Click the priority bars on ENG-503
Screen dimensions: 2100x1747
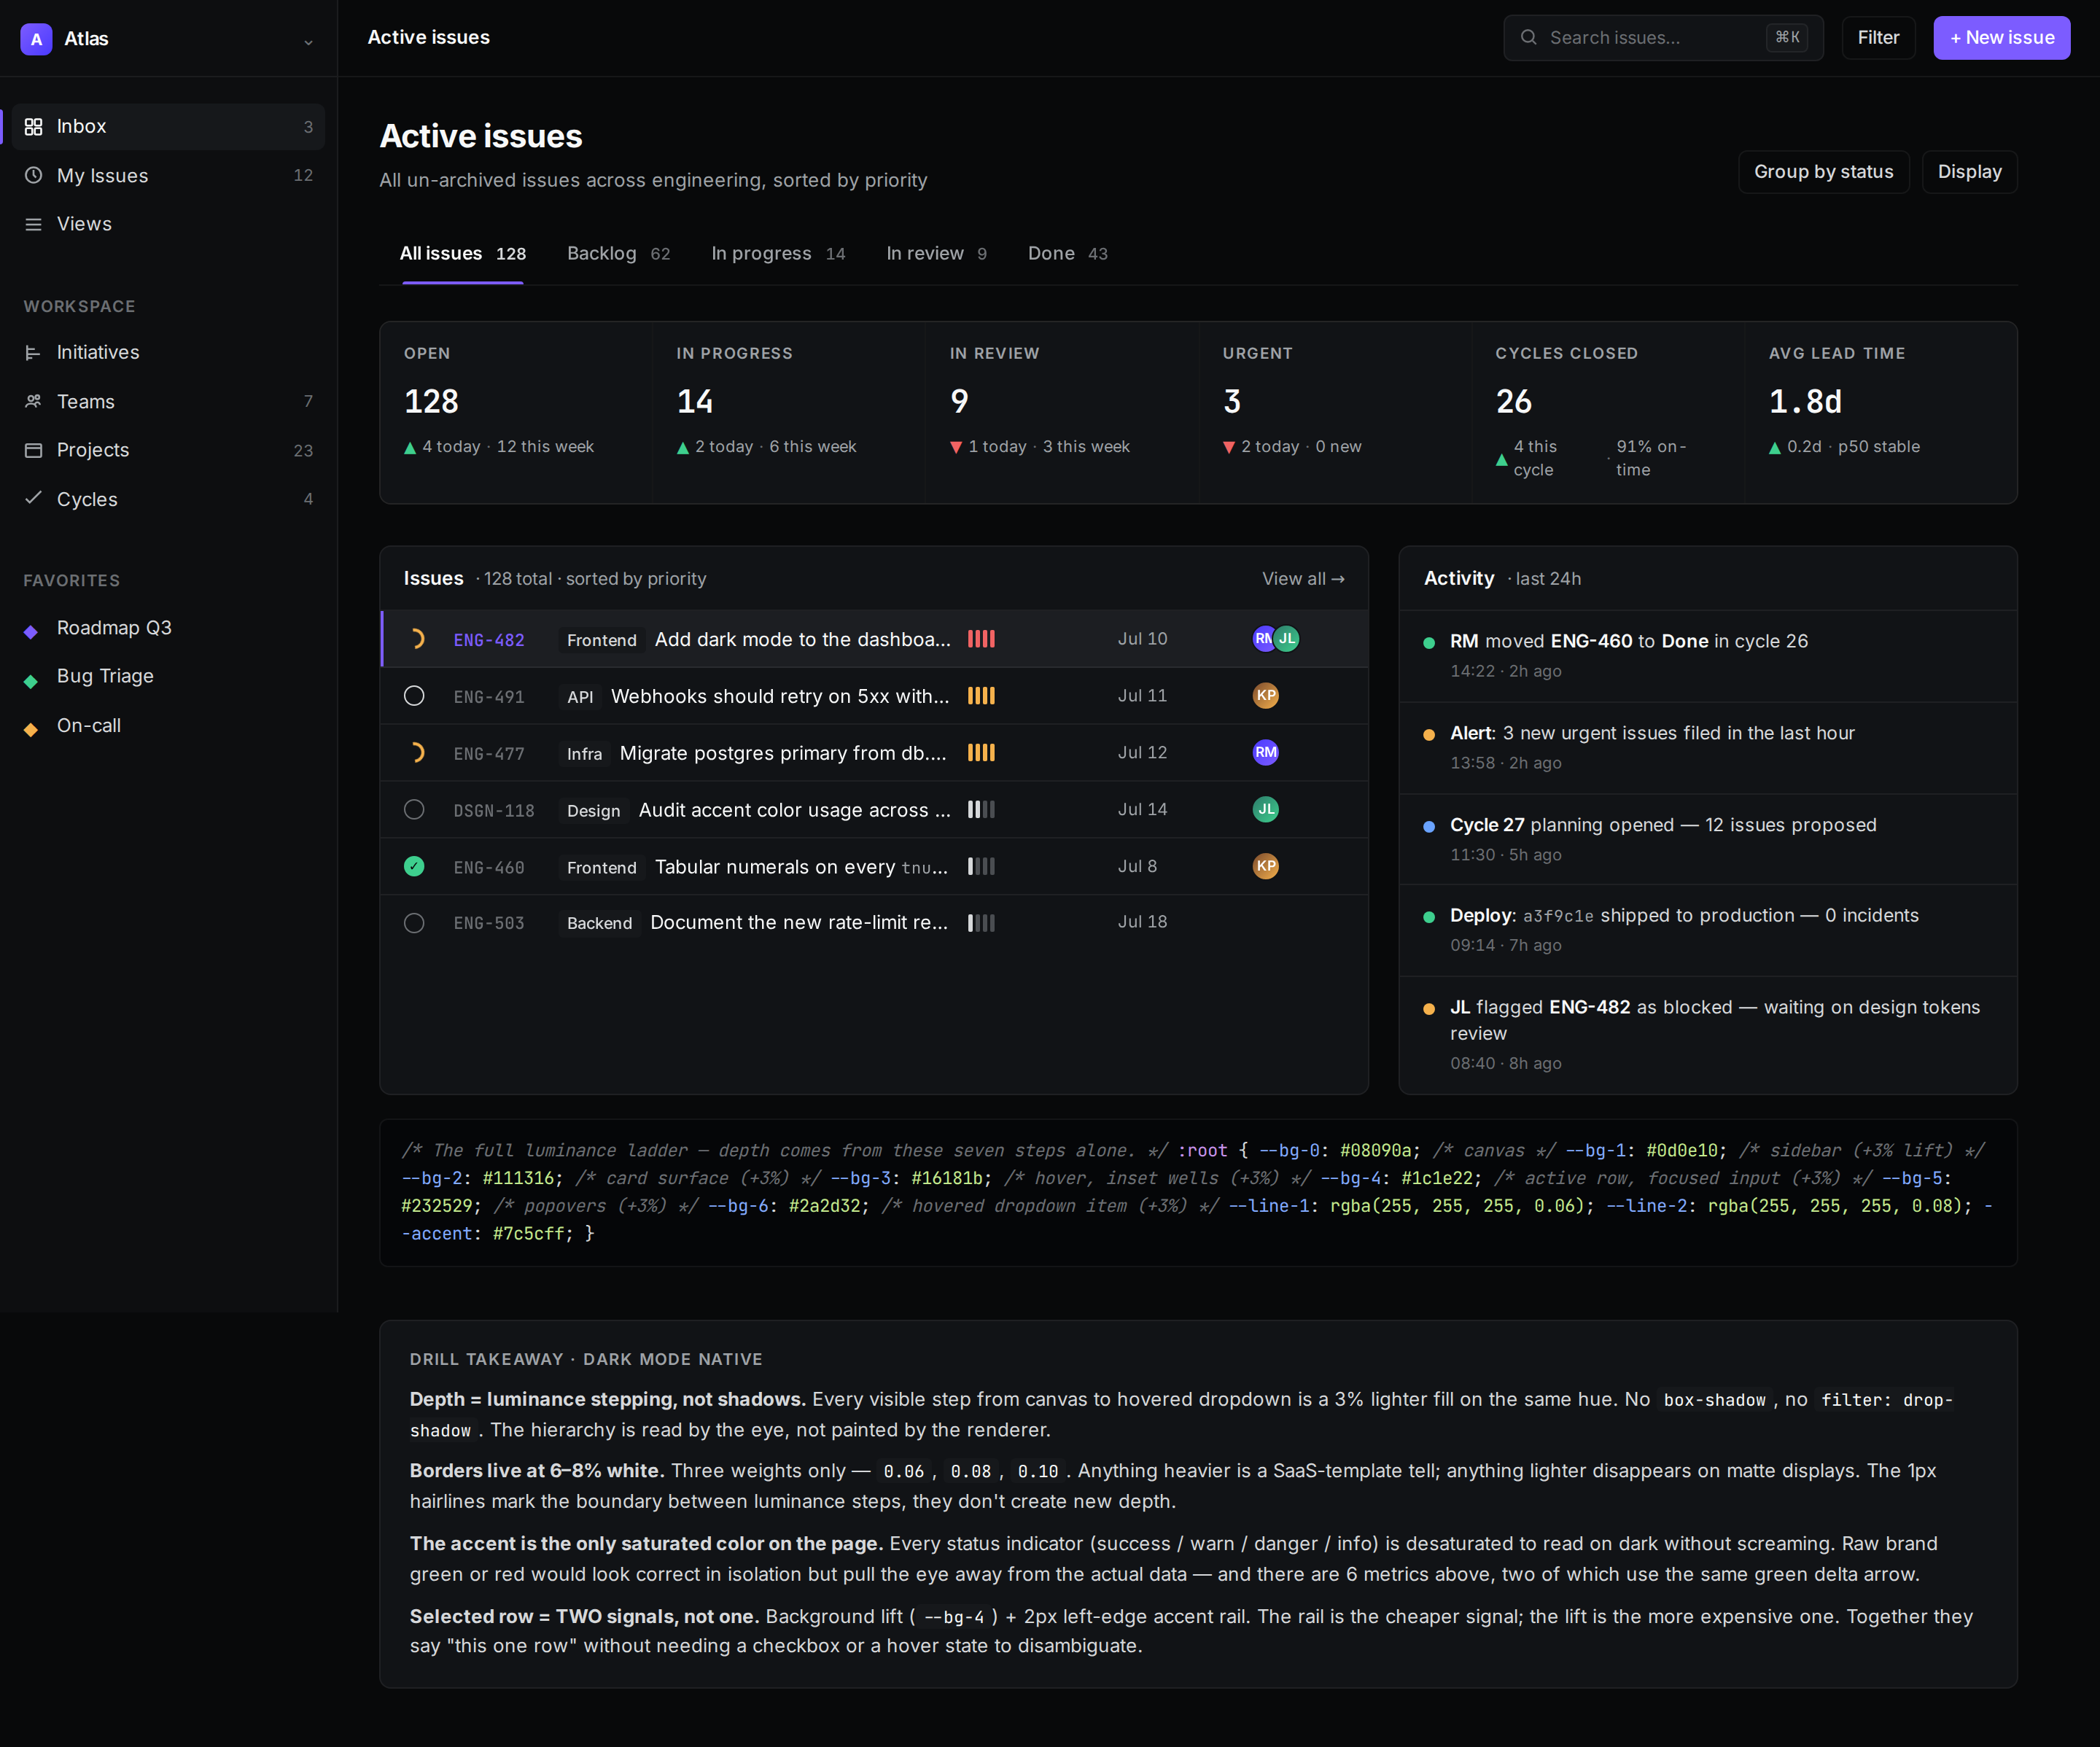coord(981,923)
